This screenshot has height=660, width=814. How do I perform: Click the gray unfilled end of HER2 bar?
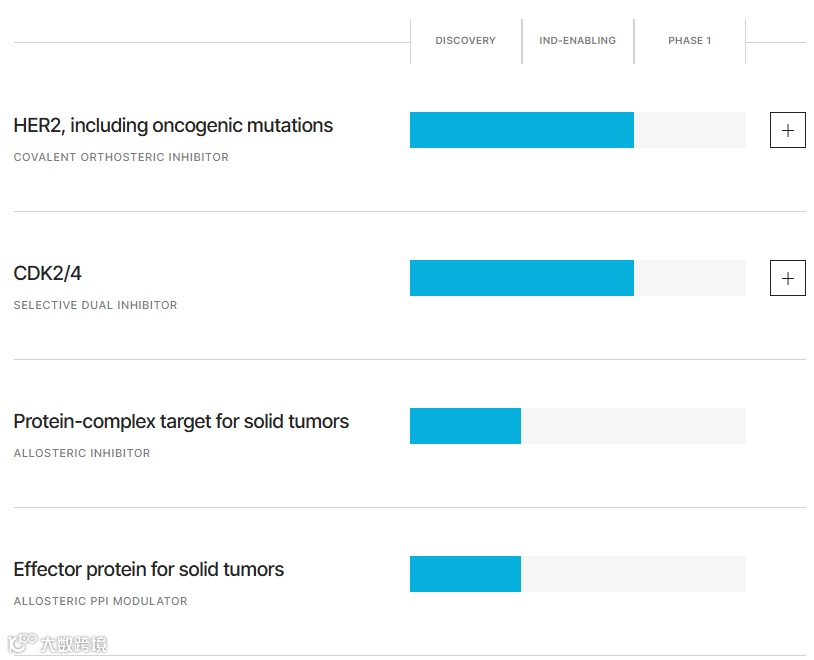(690, 130)
